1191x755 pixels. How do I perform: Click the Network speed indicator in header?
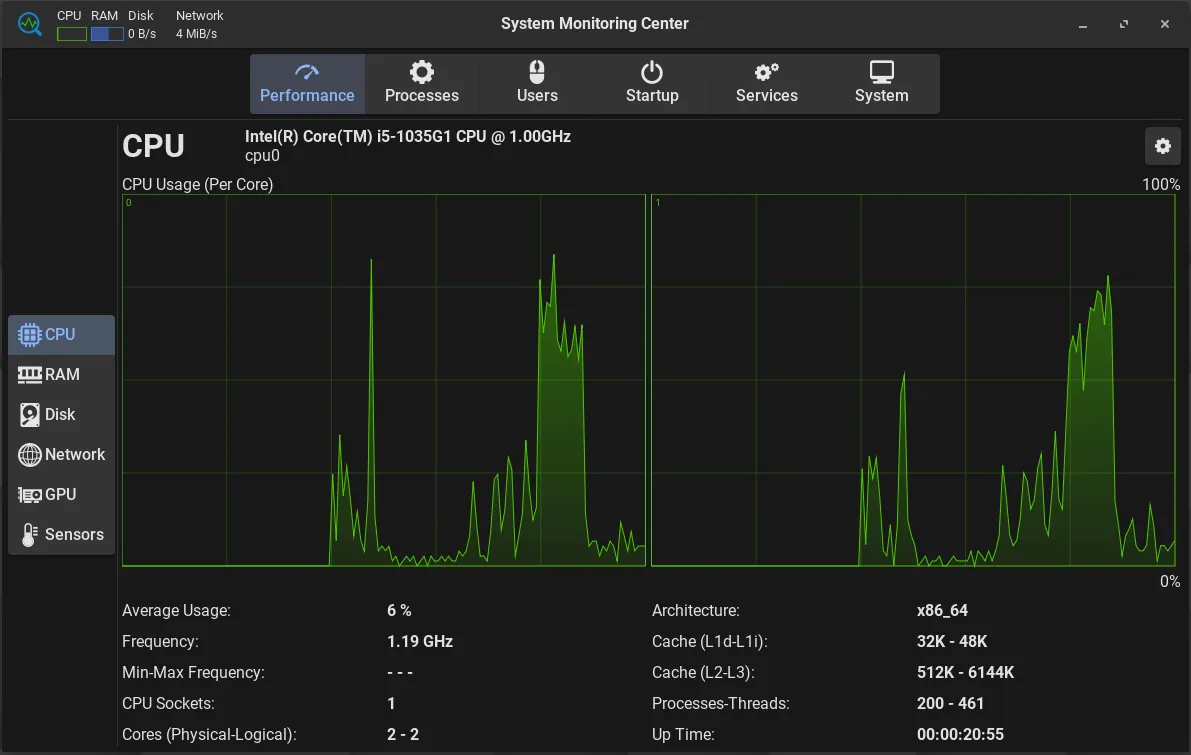(x=198, y=34)
